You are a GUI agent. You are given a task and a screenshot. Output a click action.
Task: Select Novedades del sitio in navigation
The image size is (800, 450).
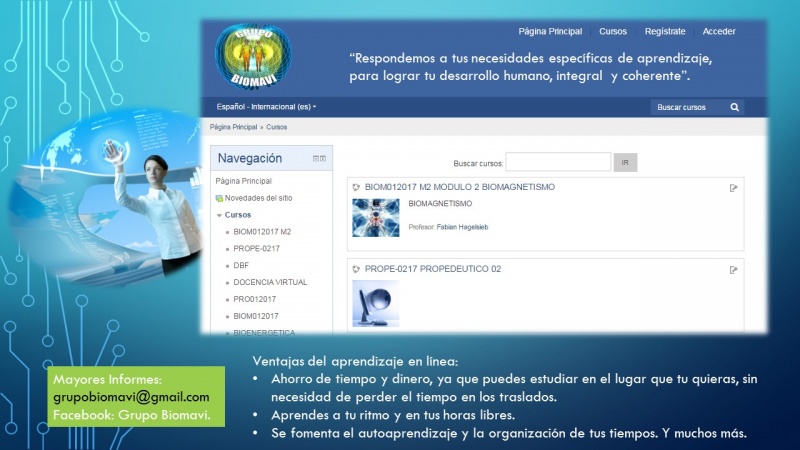pos(258,198)
